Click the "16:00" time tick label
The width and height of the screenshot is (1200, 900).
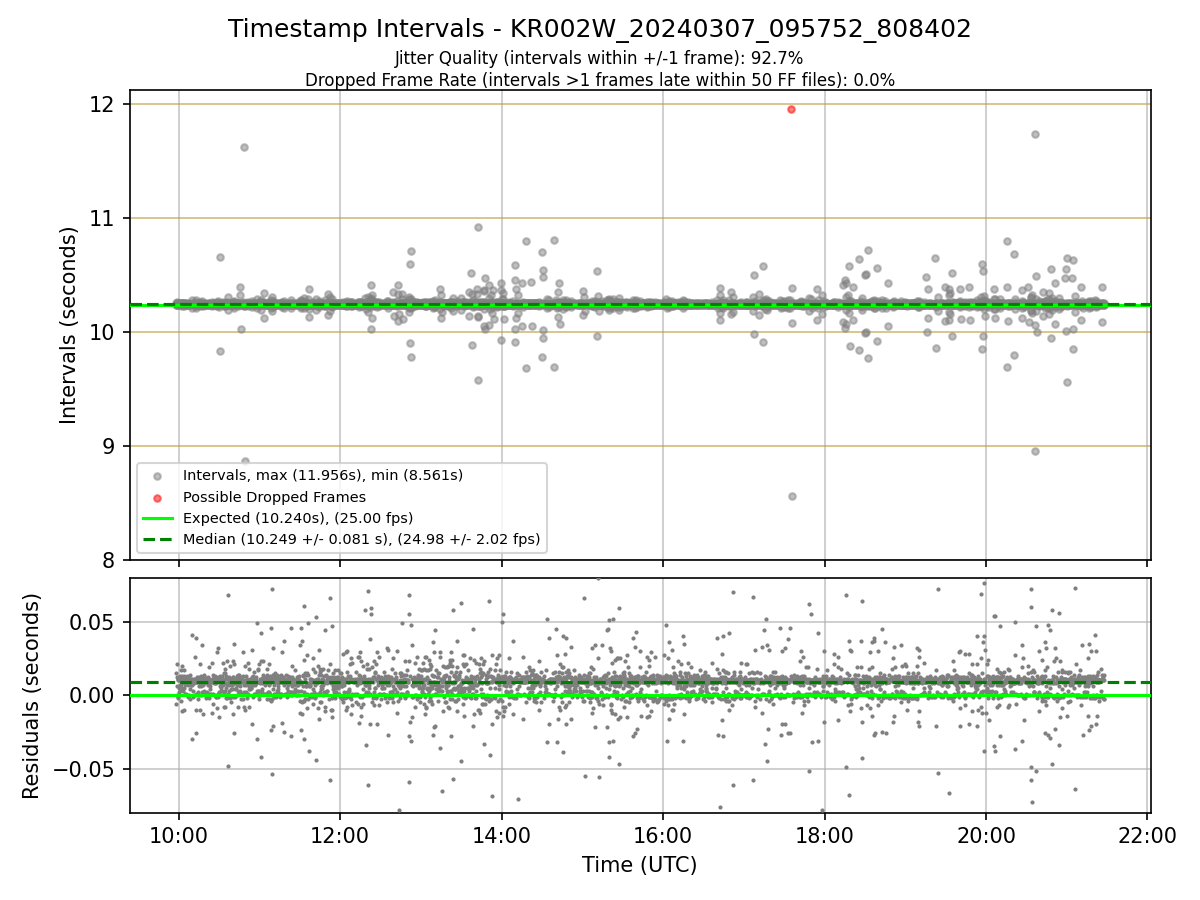(x=662, y=833)
